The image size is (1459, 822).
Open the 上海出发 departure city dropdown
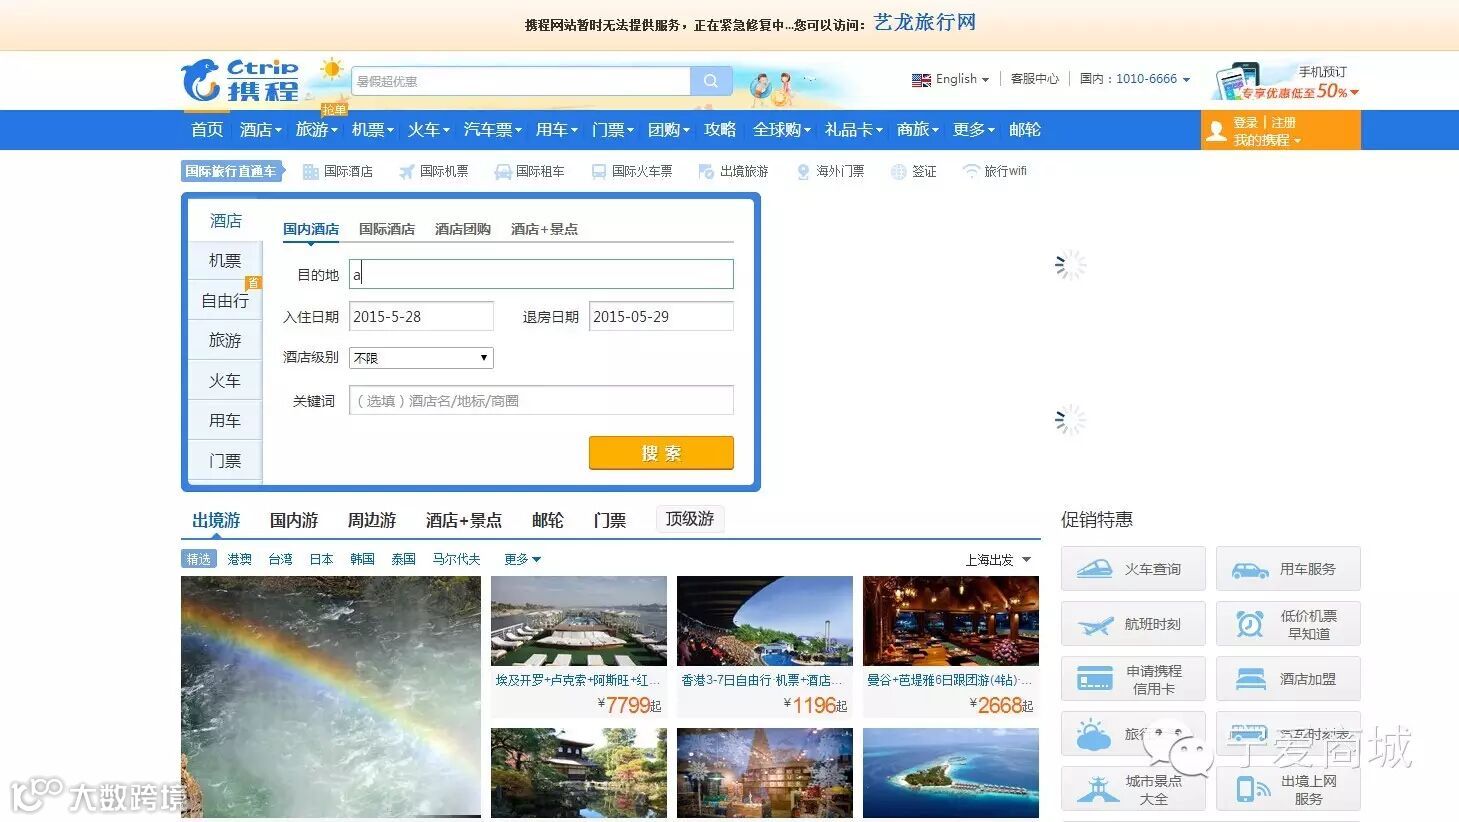[x=998, y=560]
